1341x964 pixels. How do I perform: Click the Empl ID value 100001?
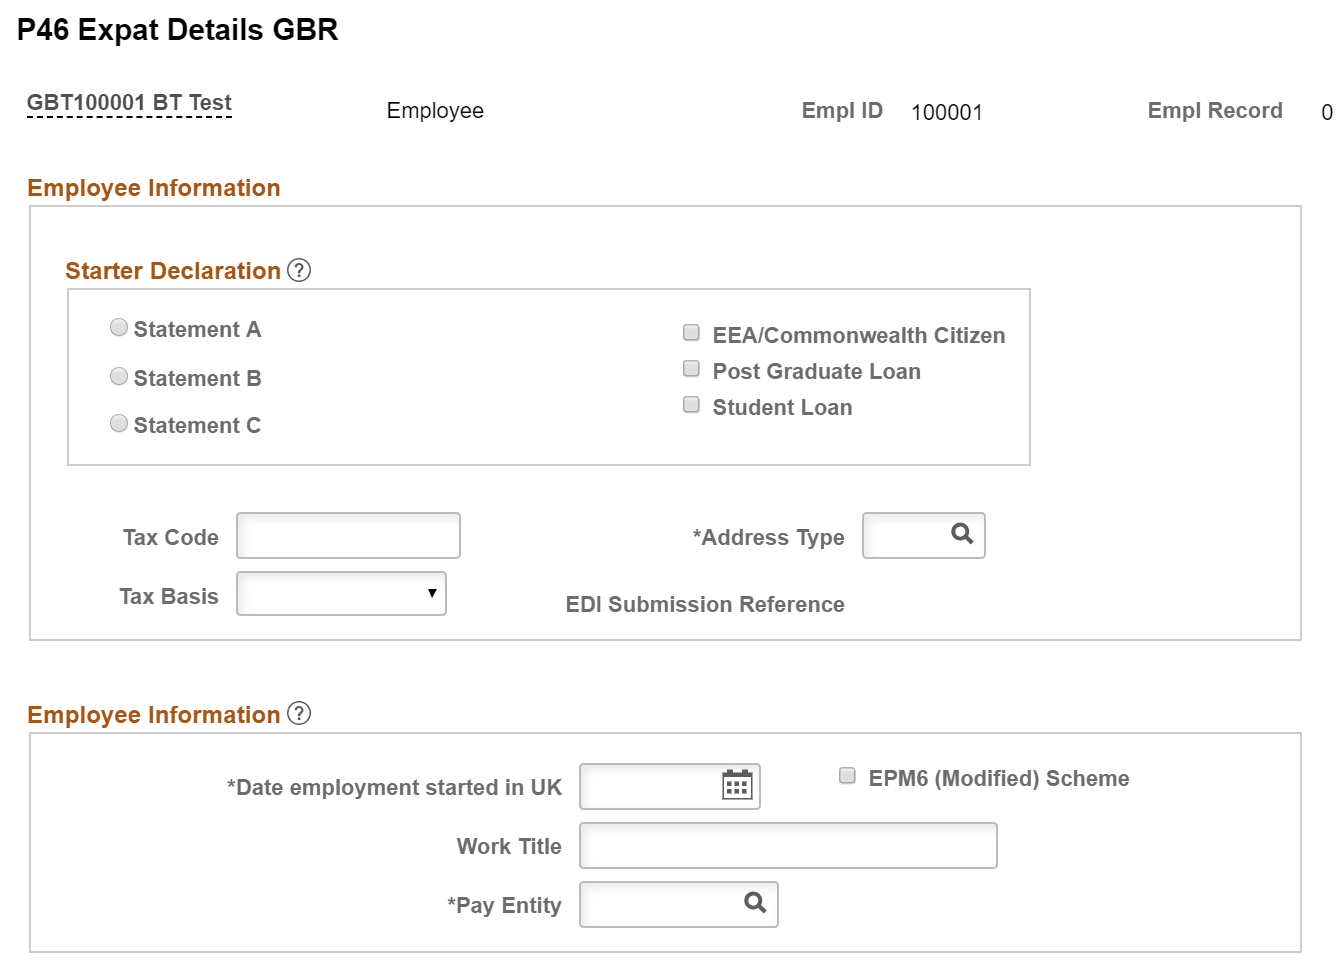pyautogui.click(x=947, y=112)
